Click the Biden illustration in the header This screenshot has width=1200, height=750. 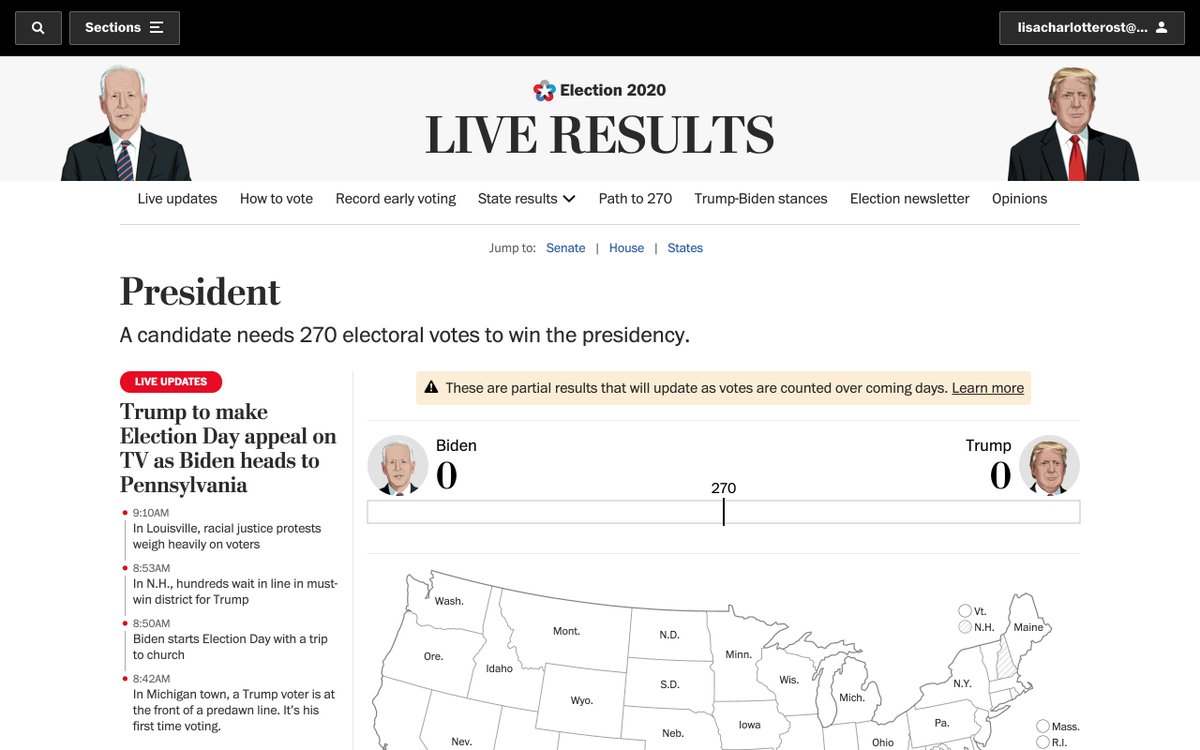click(125, 125)
